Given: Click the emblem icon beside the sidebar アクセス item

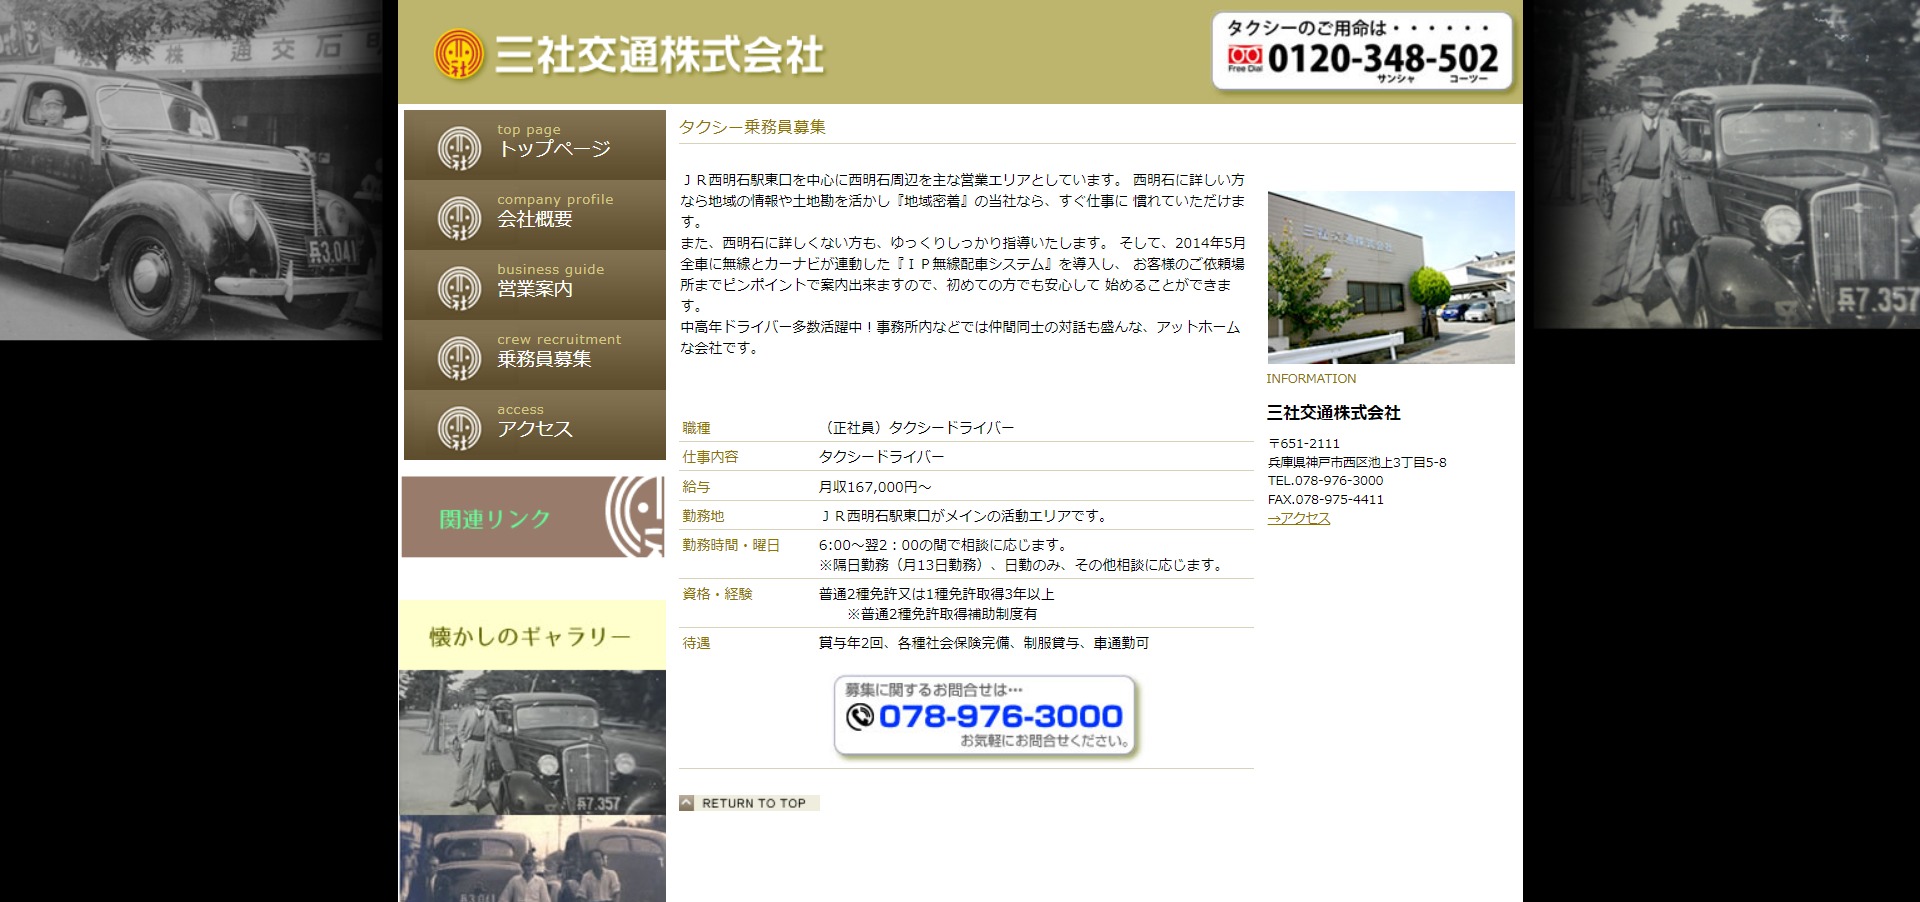Looking at the screenshot, I should tap(459, 428).
